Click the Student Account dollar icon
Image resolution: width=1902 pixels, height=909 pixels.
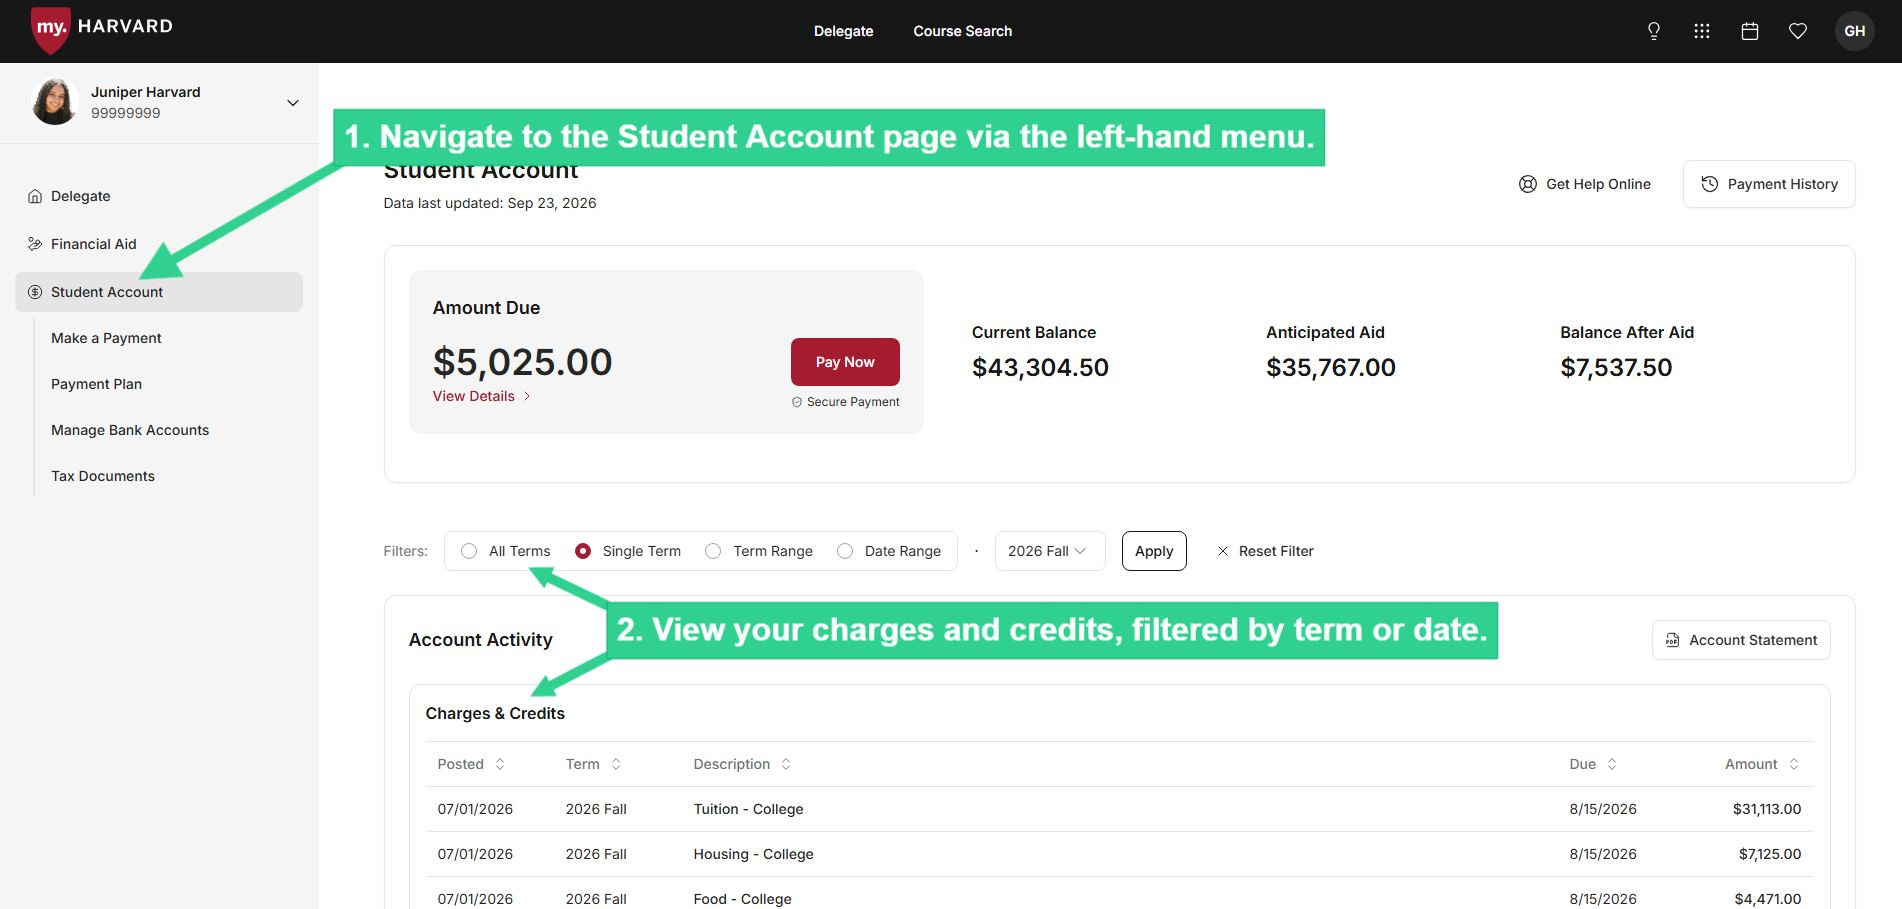[35, 292]
